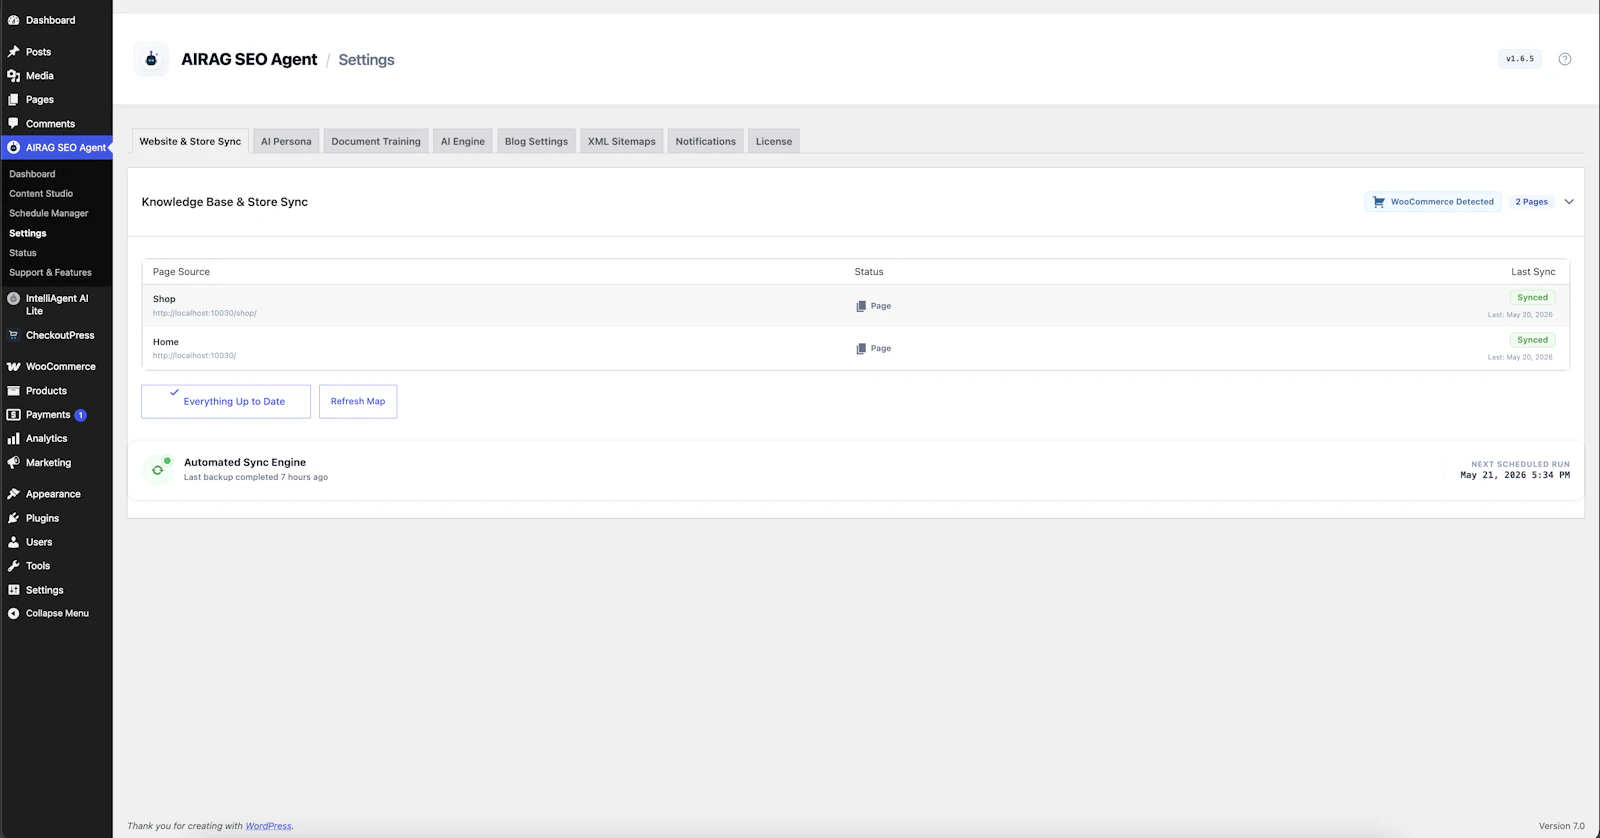Click the WooCommerce logo icon
This screenshot has width=1600, height=838.
pos(14,367)
